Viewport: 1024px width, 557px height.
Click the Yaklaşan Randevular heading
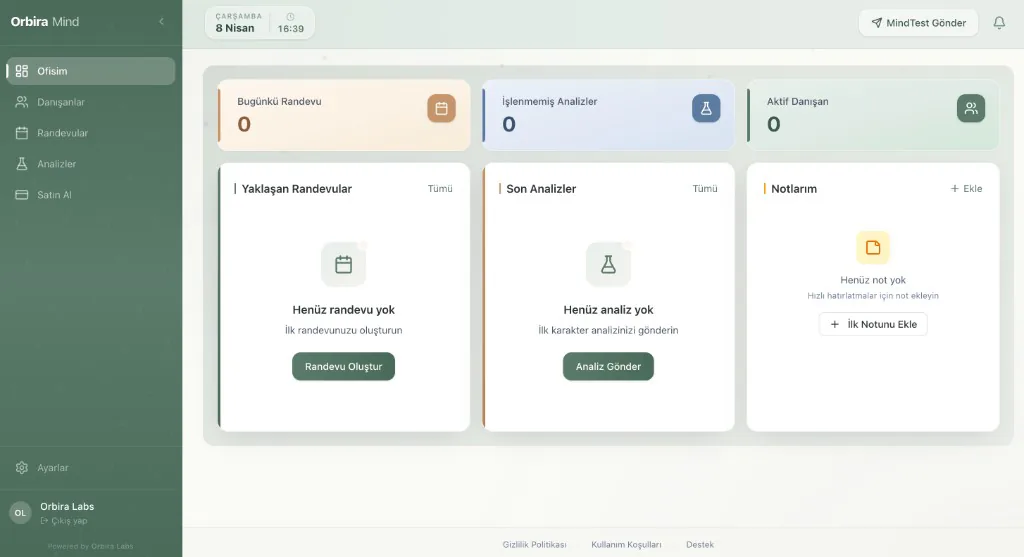click(x=296, y=189)
